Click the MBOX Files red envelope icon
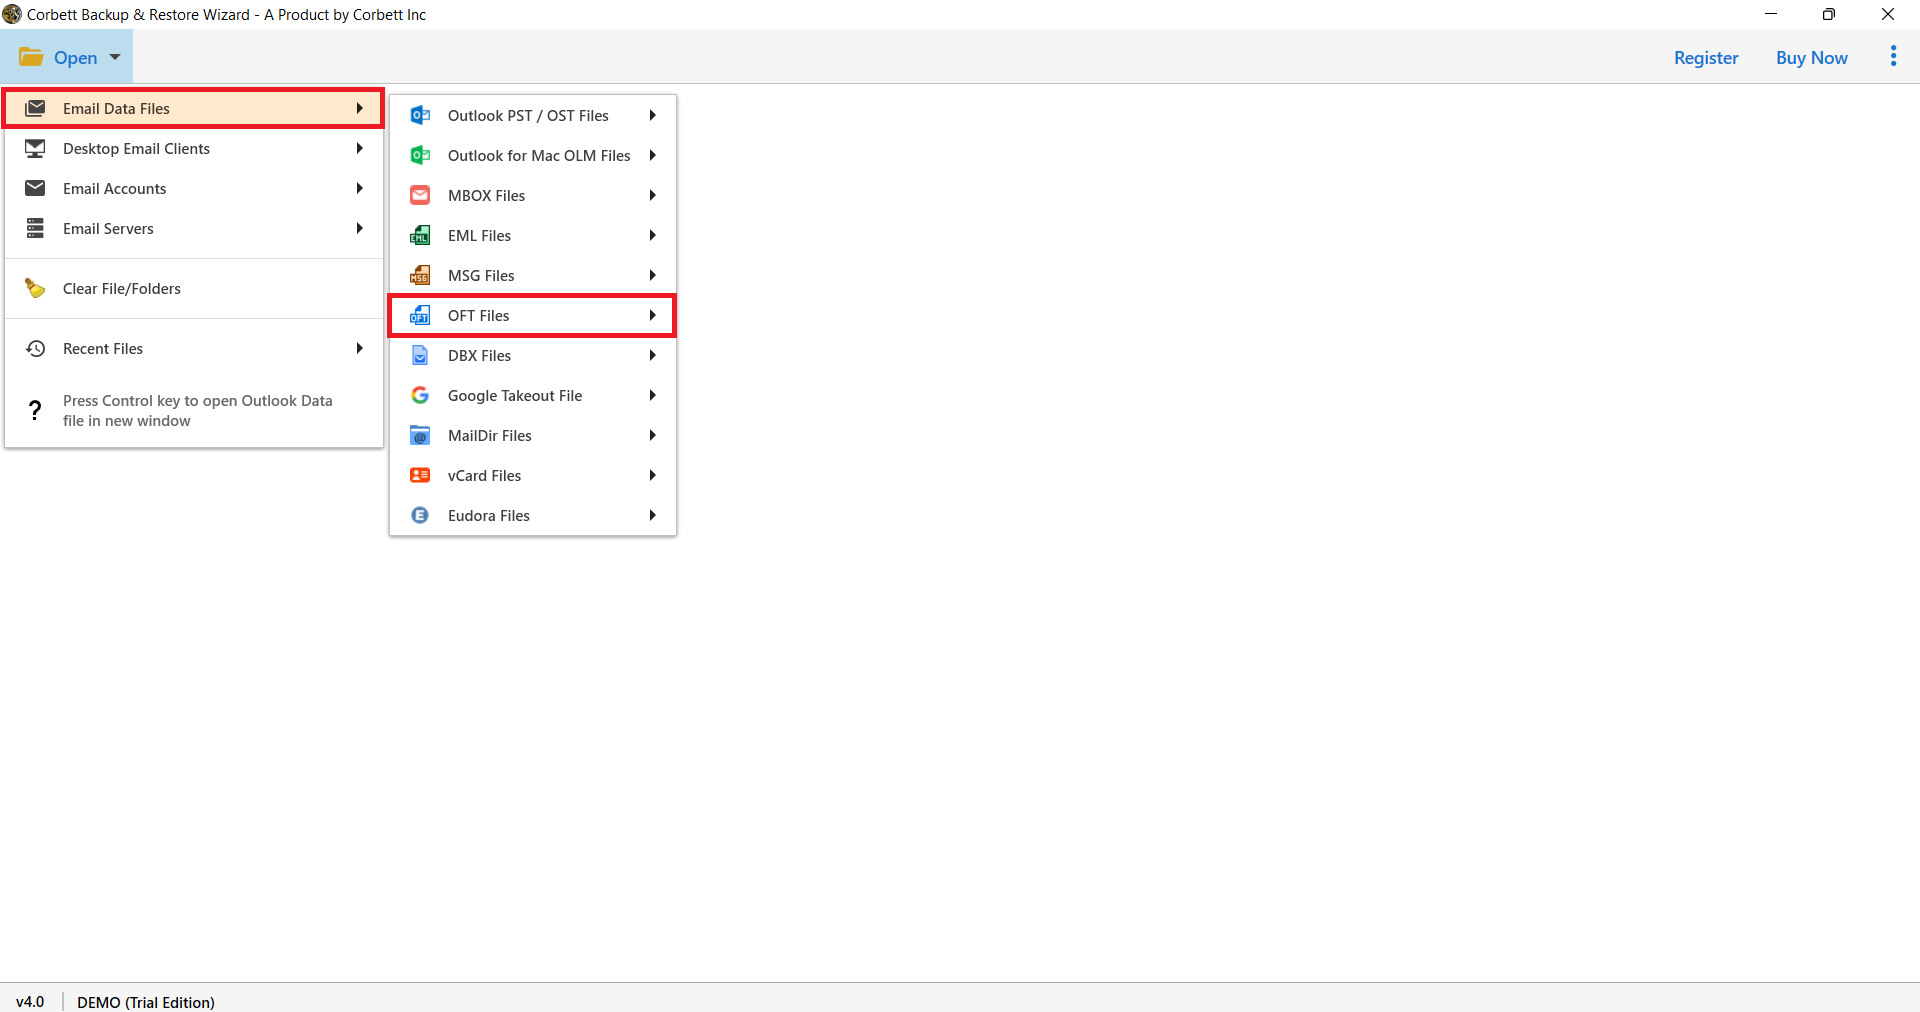This screenshot has width=1920, height=1012. 420,195
